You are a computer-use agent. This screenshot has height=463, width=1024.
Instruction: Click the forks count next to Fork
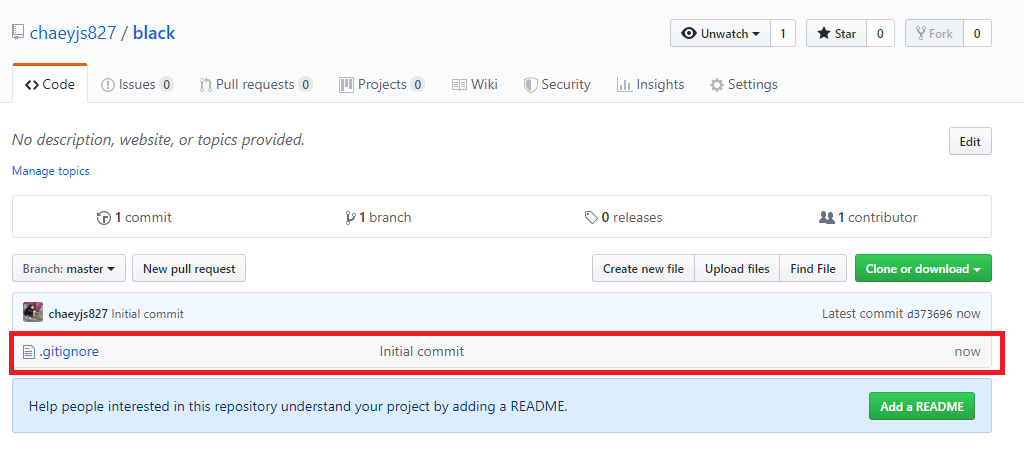pyautogui.click(x=977, y=33)
